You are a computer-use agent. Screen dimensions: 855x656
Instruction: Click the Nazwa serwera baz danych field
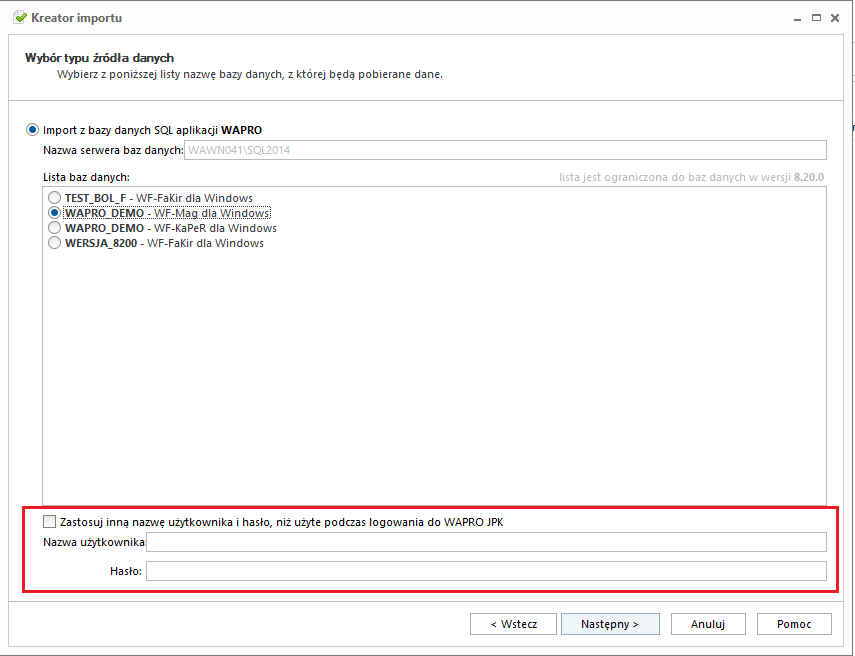pyautogui.click(x=505, y=150)
